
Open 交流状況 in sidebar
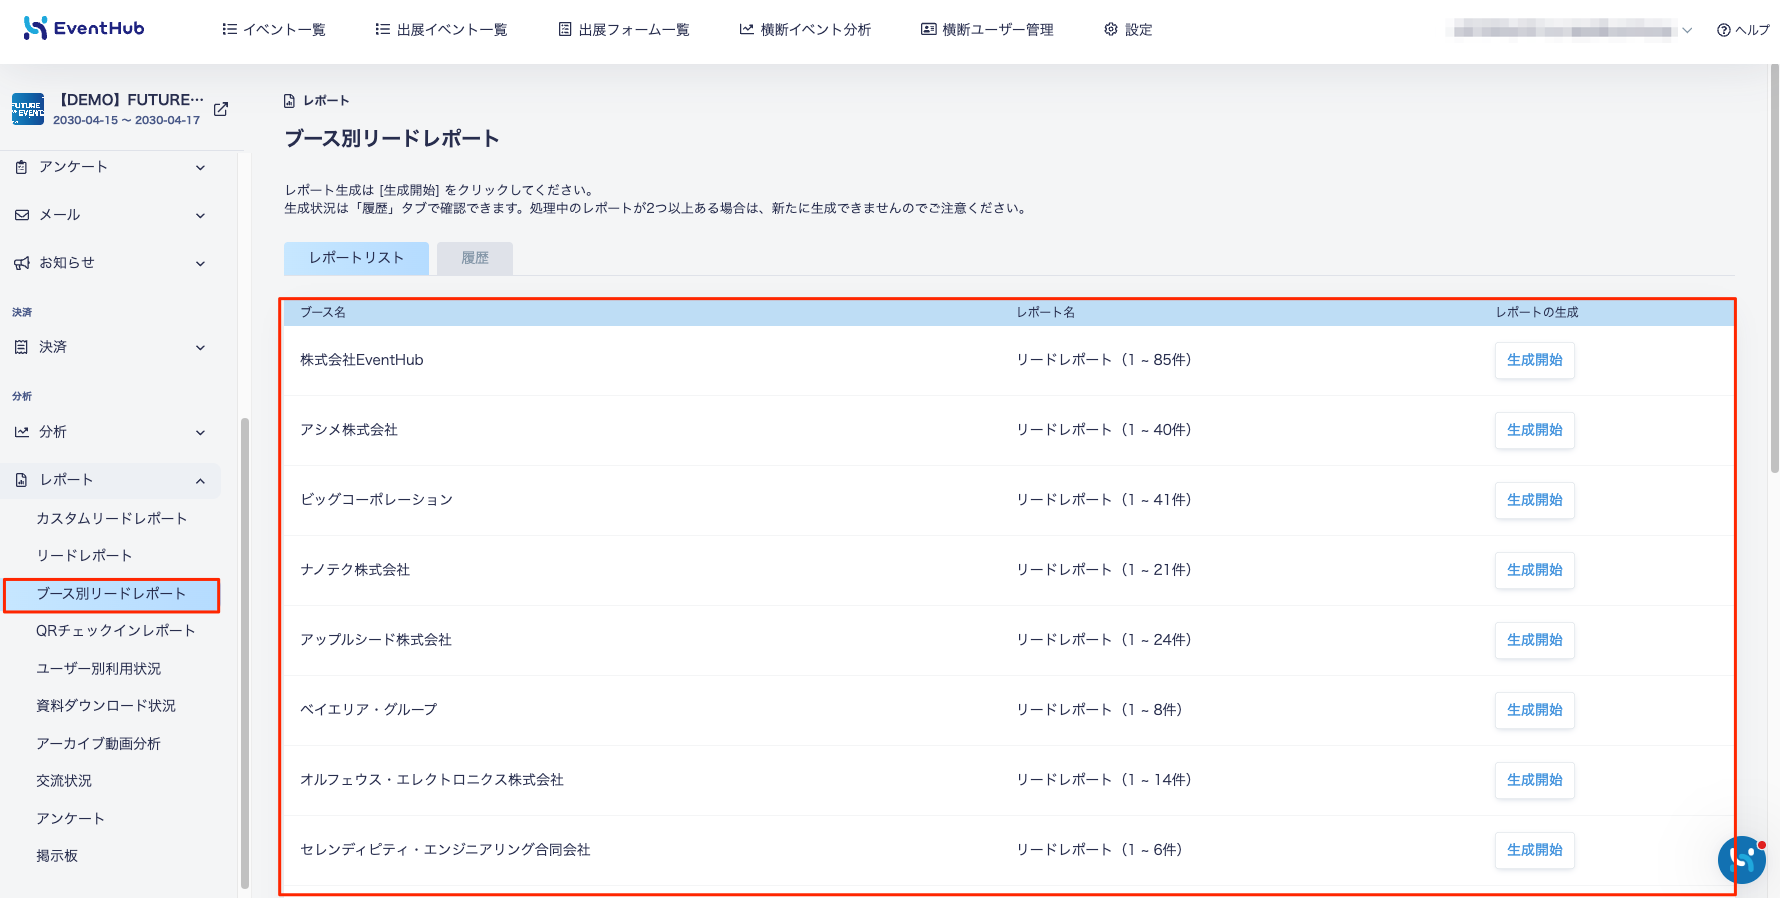coord(64,780)
